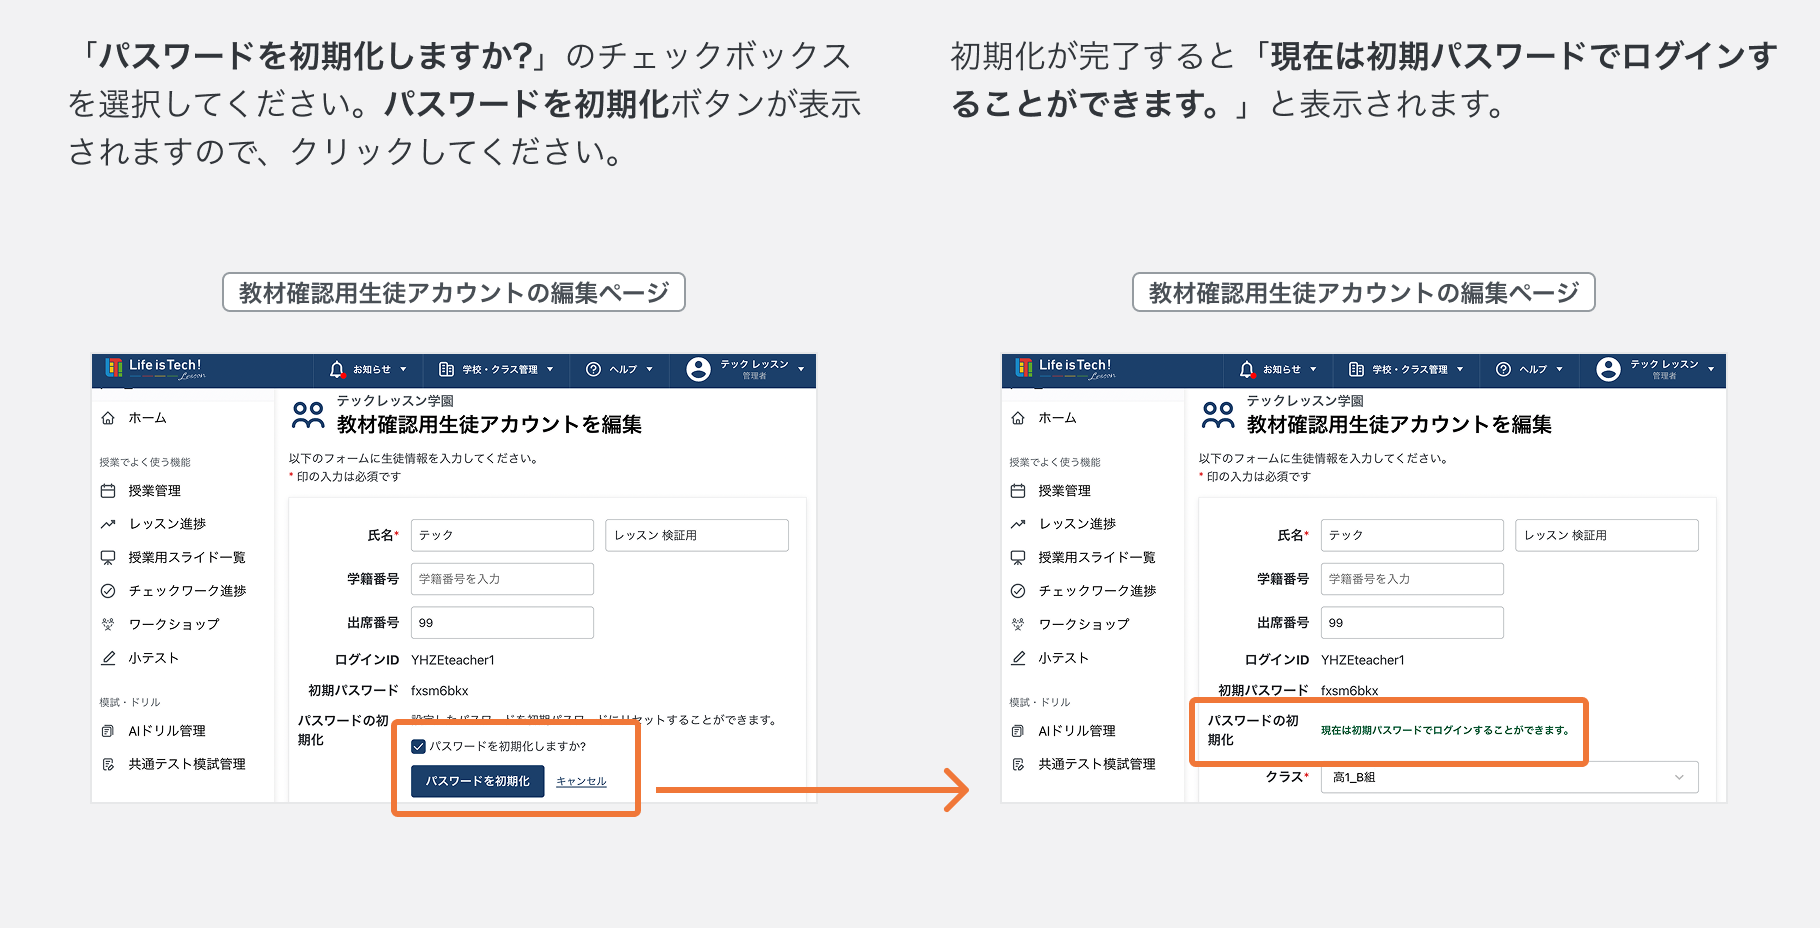Expand 学校・クラス管理 dropdown arrow in left screenshot
This screenshot has height=928, width=1820.
(550, 370)
